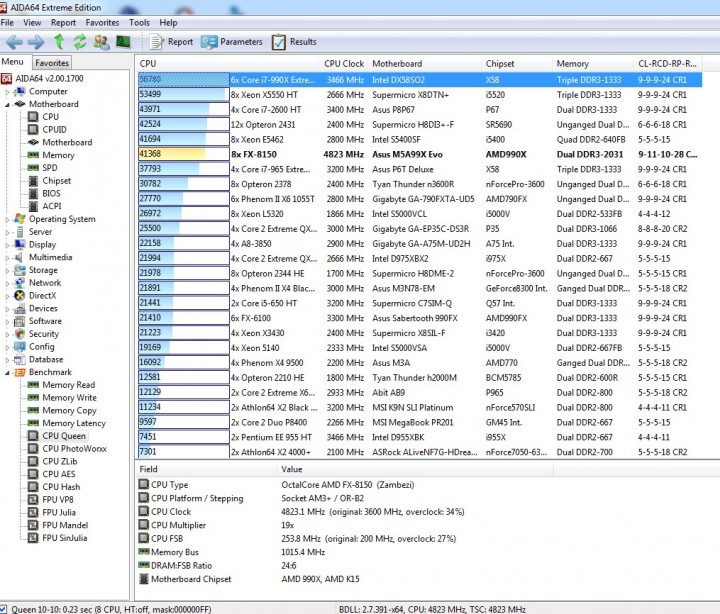Expand the Operating System tree node
This screenshot has width=720, height=614.
[7, 220]
